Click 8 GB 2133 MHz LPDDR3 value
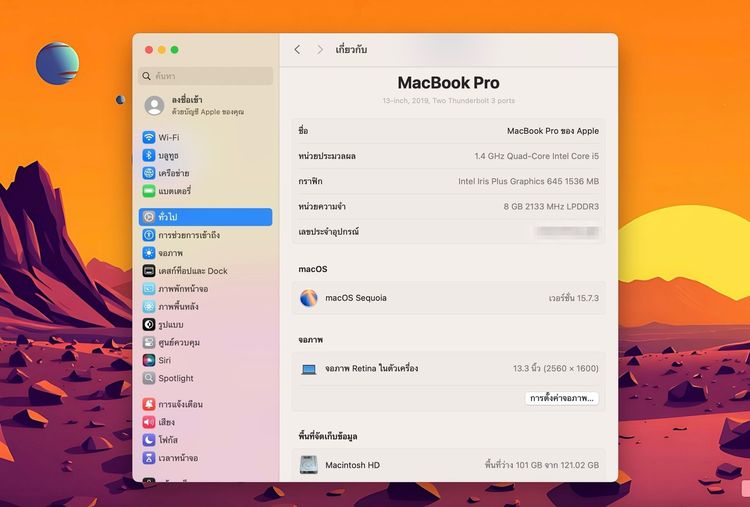This screenshot has width=750, height=507. point(551,207)
